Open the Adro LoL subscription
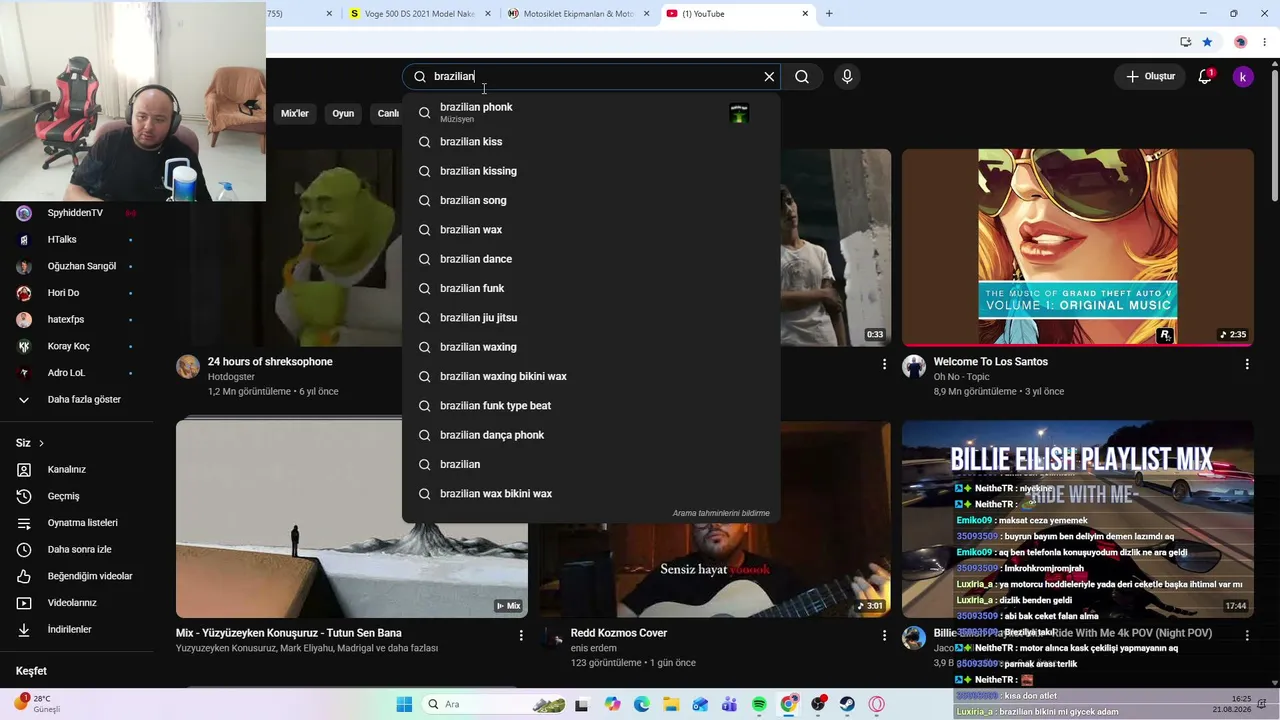 point(77,373)
